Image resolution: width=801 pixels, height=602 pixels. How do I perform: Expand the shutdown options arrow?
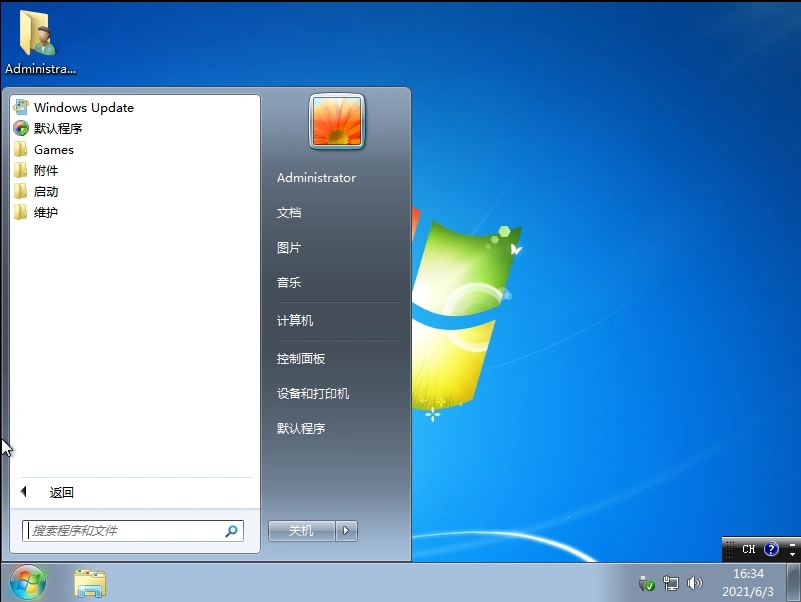(346, 531)
